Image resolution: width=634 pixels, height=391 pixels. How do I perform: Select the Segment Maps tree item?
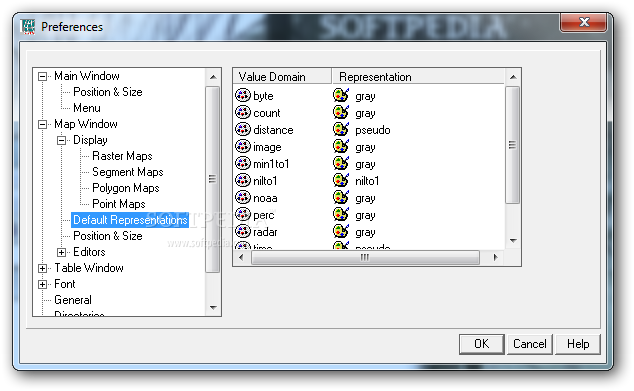click(x=128, y=172)
